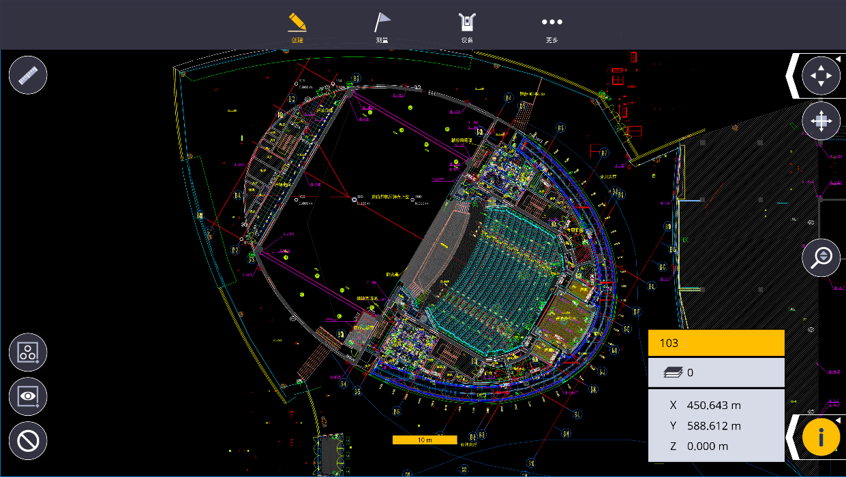Select the ruler measuring tool icon
The height and width of the screenshot is (477, 846).
28,75
